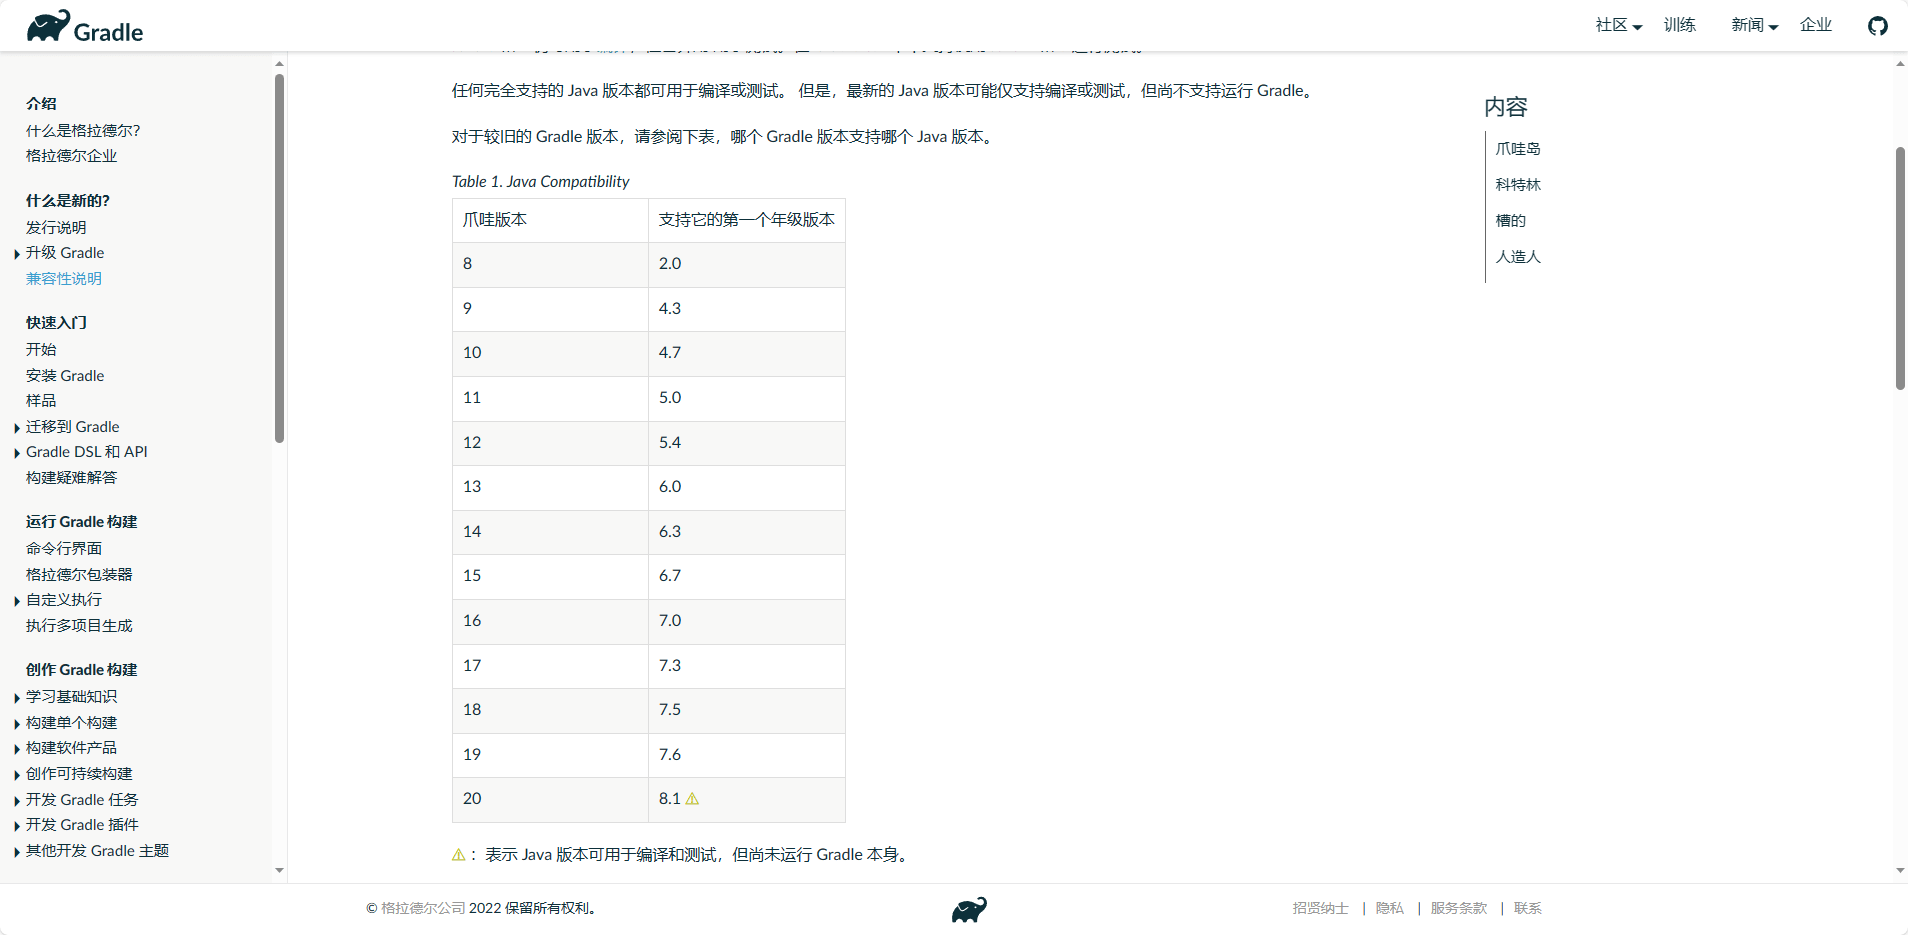Expand Gradle DSL 和 API section
Viewport: 1908px width, 935px height.
point(17,453)
